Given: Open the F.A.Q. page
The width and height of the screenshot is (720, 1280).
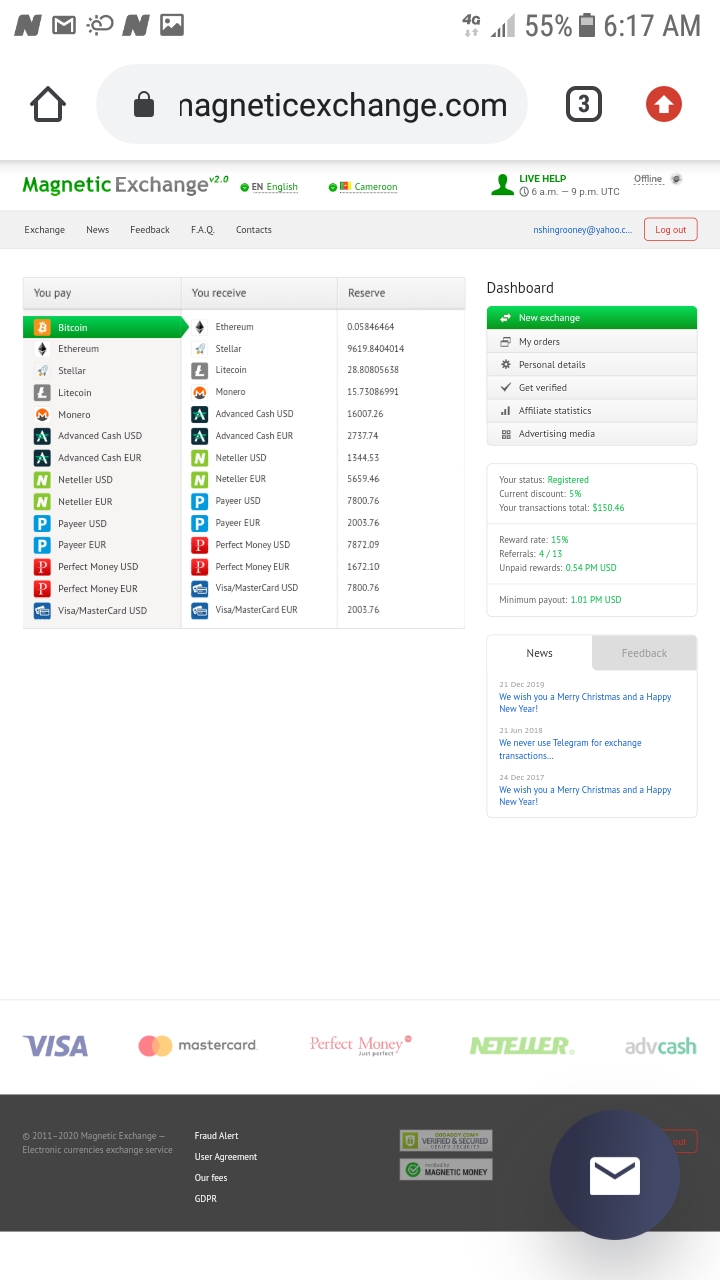Looking at the screenshot, I should [x=203, y=230].
